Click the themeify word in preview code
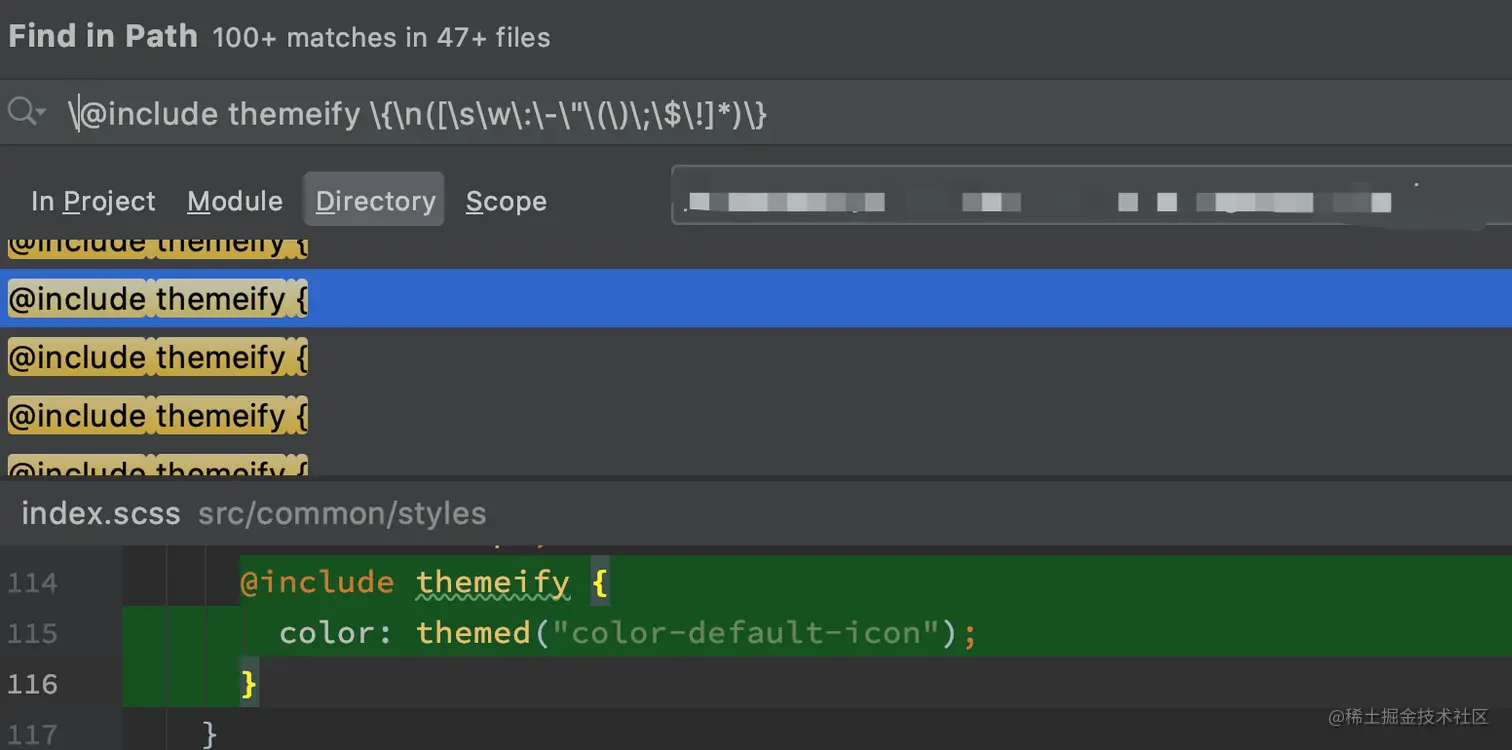This screenshot has width=1512, height=750. click(493, 582)
